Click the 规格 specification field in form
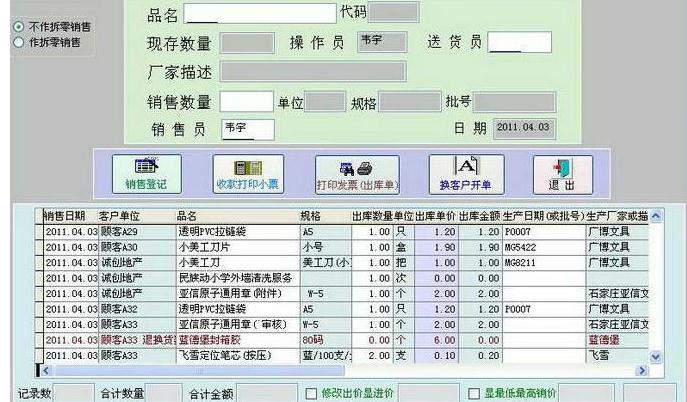687x402 pixels. 410,102
